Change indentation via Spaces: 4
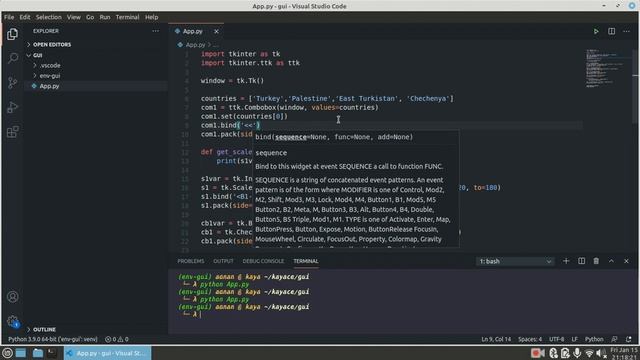640x360 pixels. (530, 339)
